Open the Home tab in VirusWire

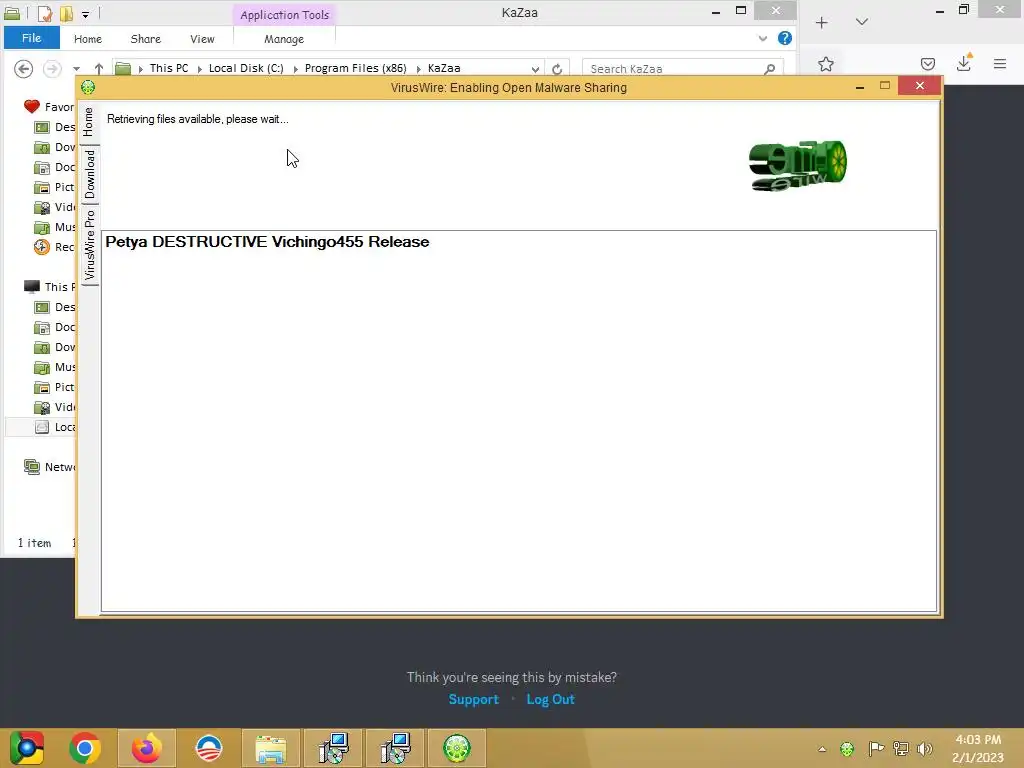(x=89, y=122)
